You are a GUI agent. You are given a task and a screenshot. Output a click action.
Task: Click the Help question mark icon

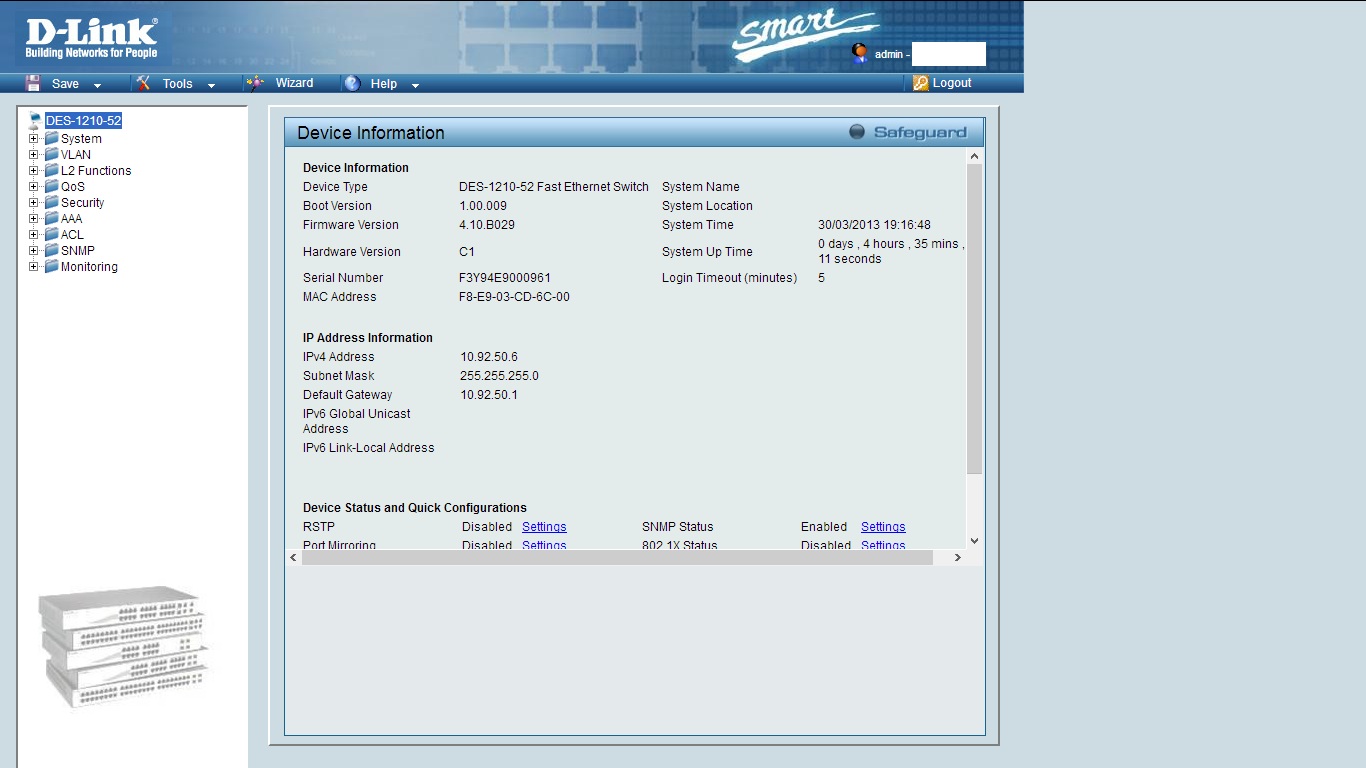pyautogui.click(x=352, y=84)
